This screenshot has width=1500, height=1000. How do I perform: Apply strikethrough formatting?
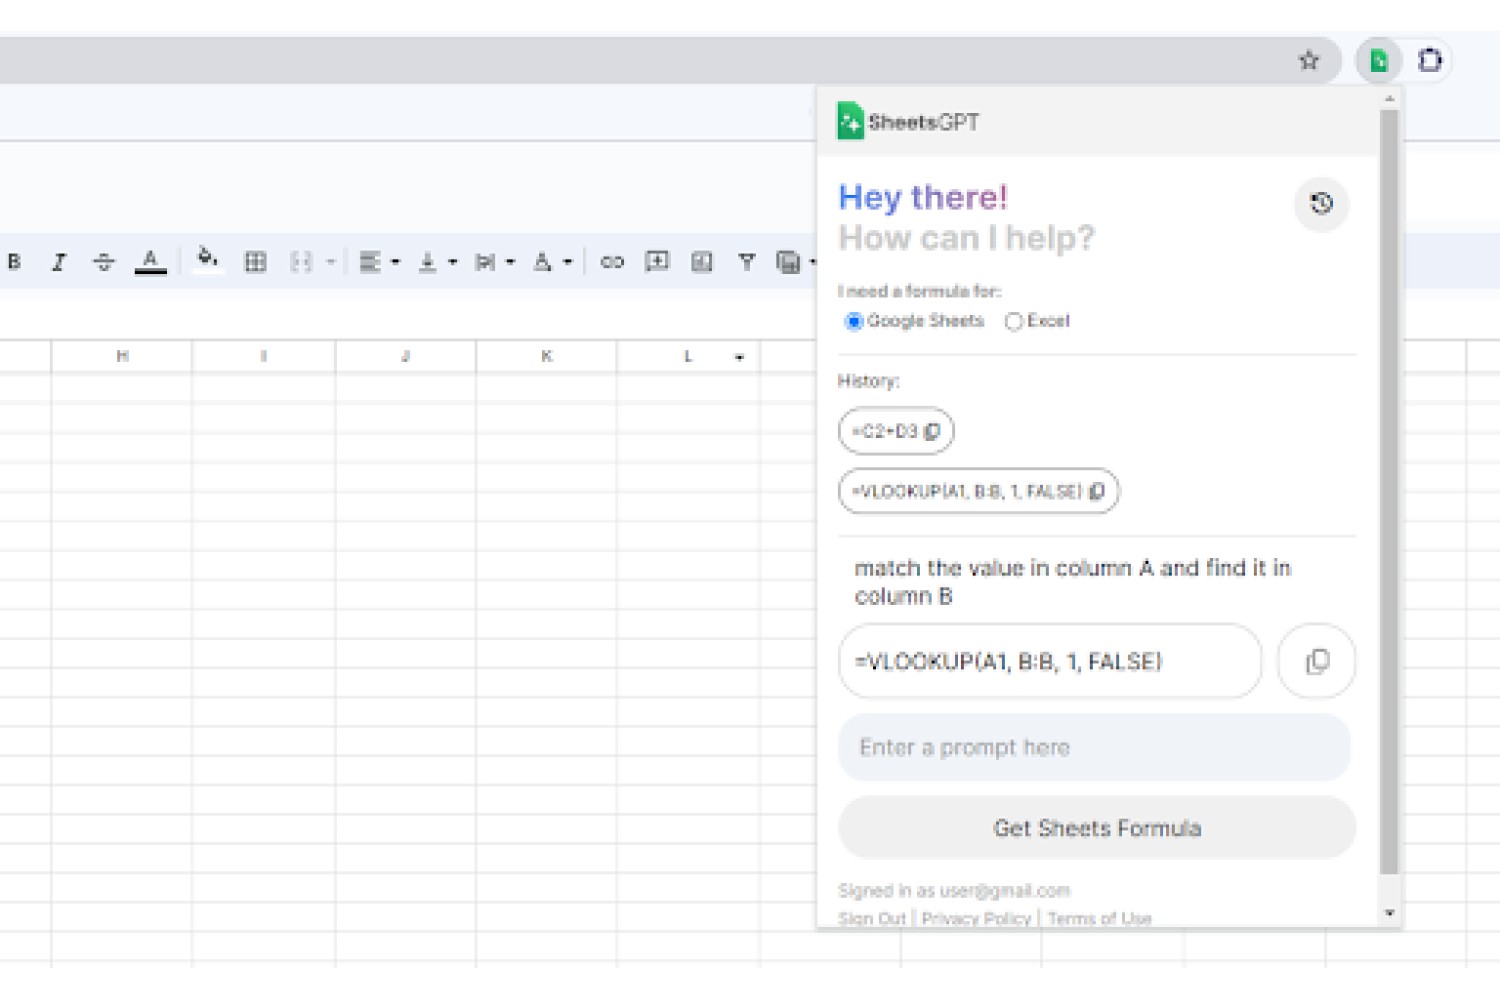104,262
